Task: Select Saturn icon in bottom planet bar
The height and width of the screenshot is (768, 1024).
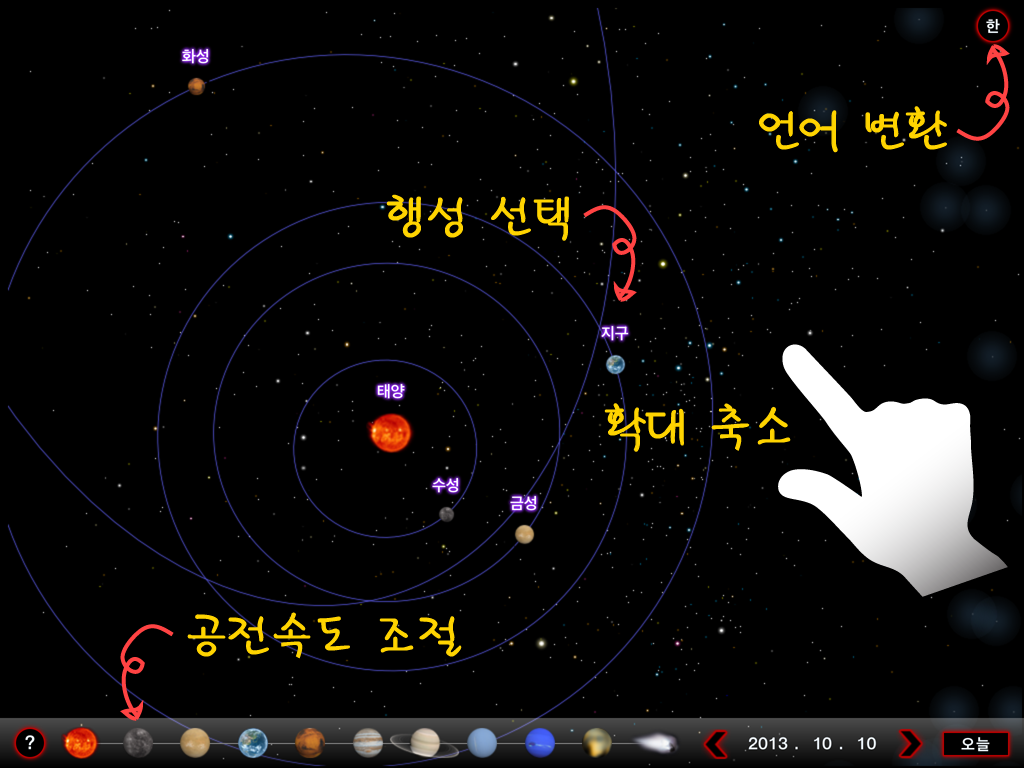Action: [425, 743]
